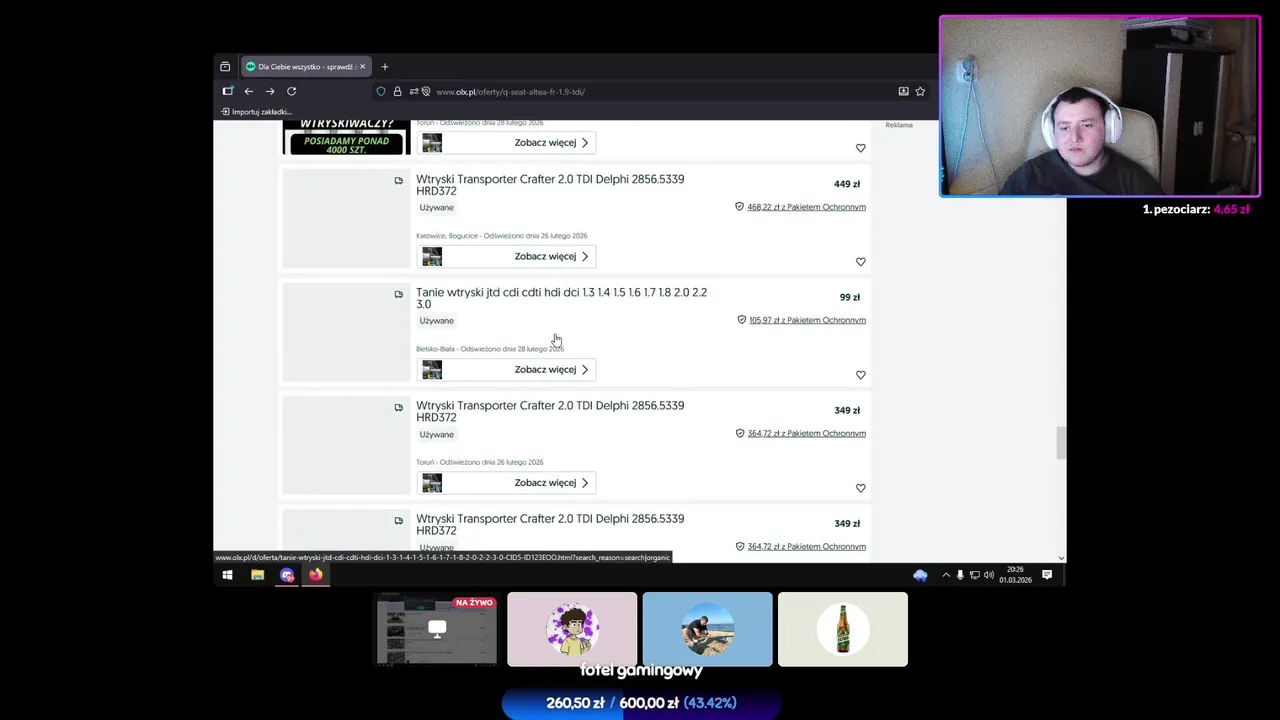
Task: Expand the hidden system tray icons chevron
Action: point(946,575)
